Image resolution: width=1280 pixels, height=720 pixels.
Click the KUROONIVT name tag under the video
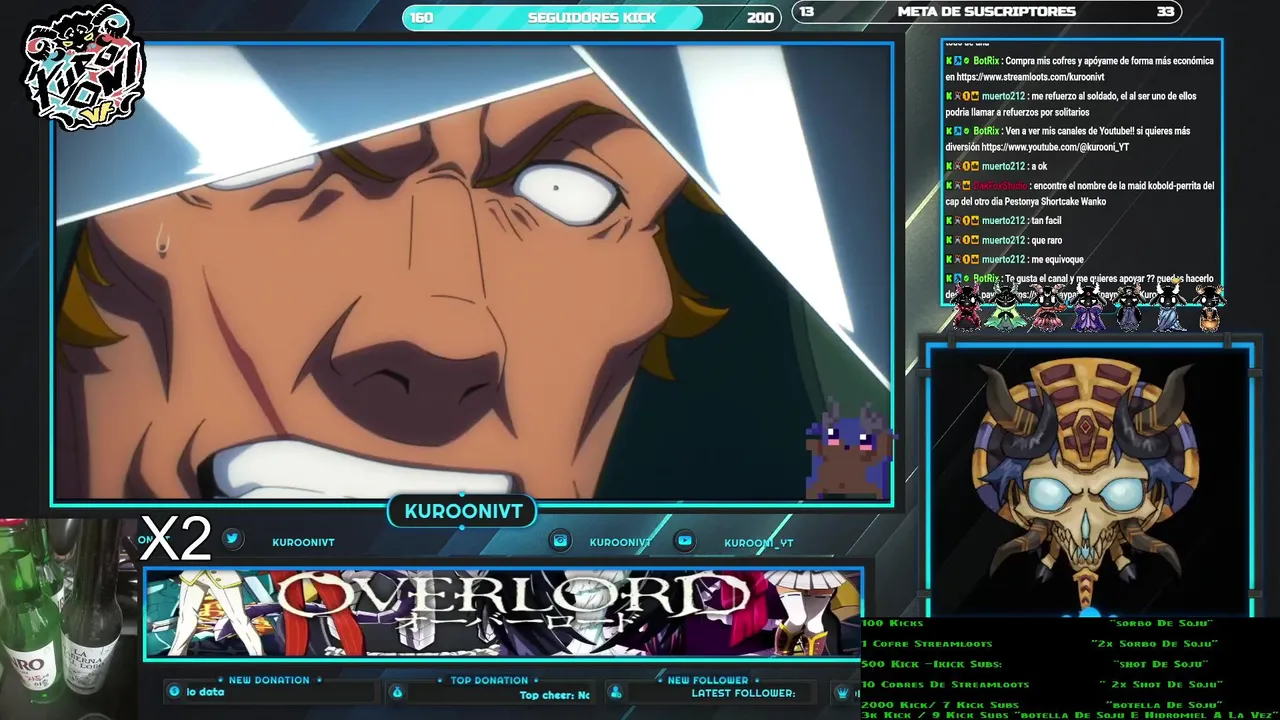[463, 511]
